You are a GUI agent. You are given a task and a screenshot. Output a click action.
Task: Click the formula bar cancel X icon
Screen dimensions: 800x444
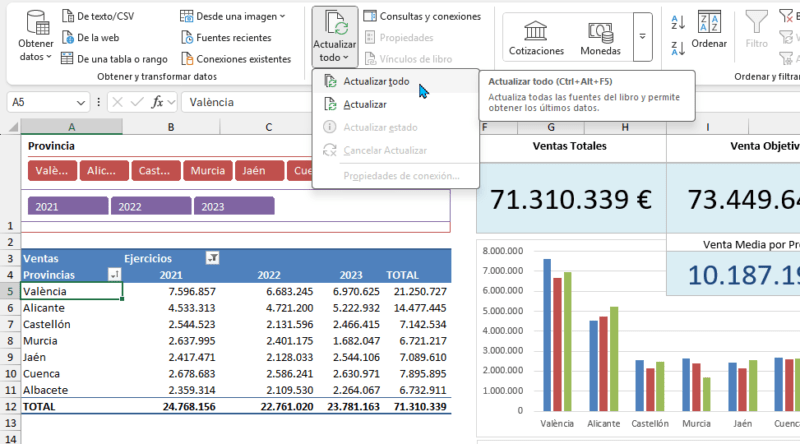[x=117, y=102]
